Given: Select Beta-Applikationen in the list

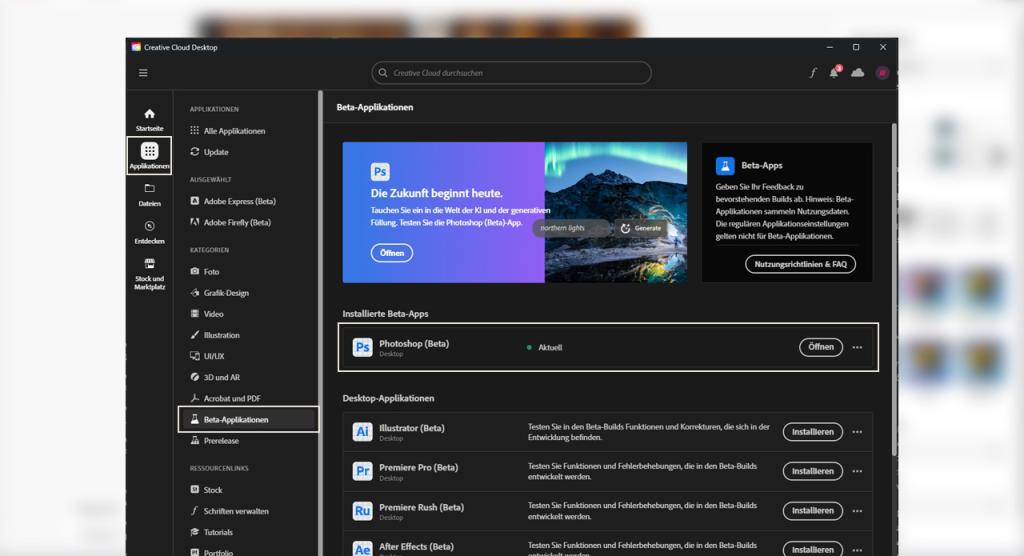Looking at the screenshot, I should click(248, 419).
